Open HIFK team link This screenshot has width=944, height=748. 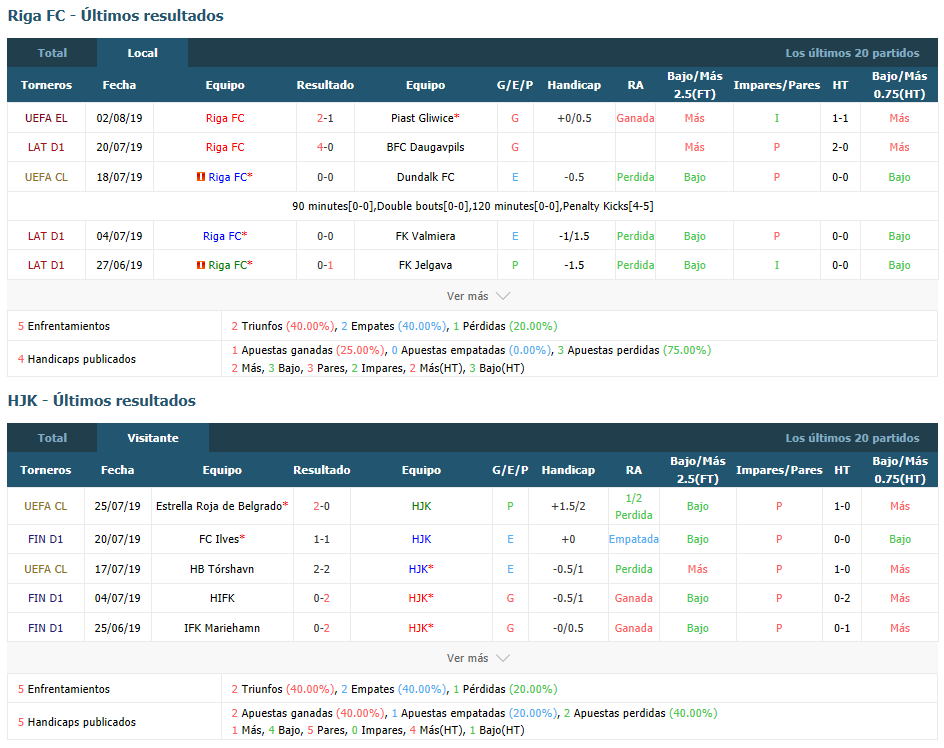point(222,598)
